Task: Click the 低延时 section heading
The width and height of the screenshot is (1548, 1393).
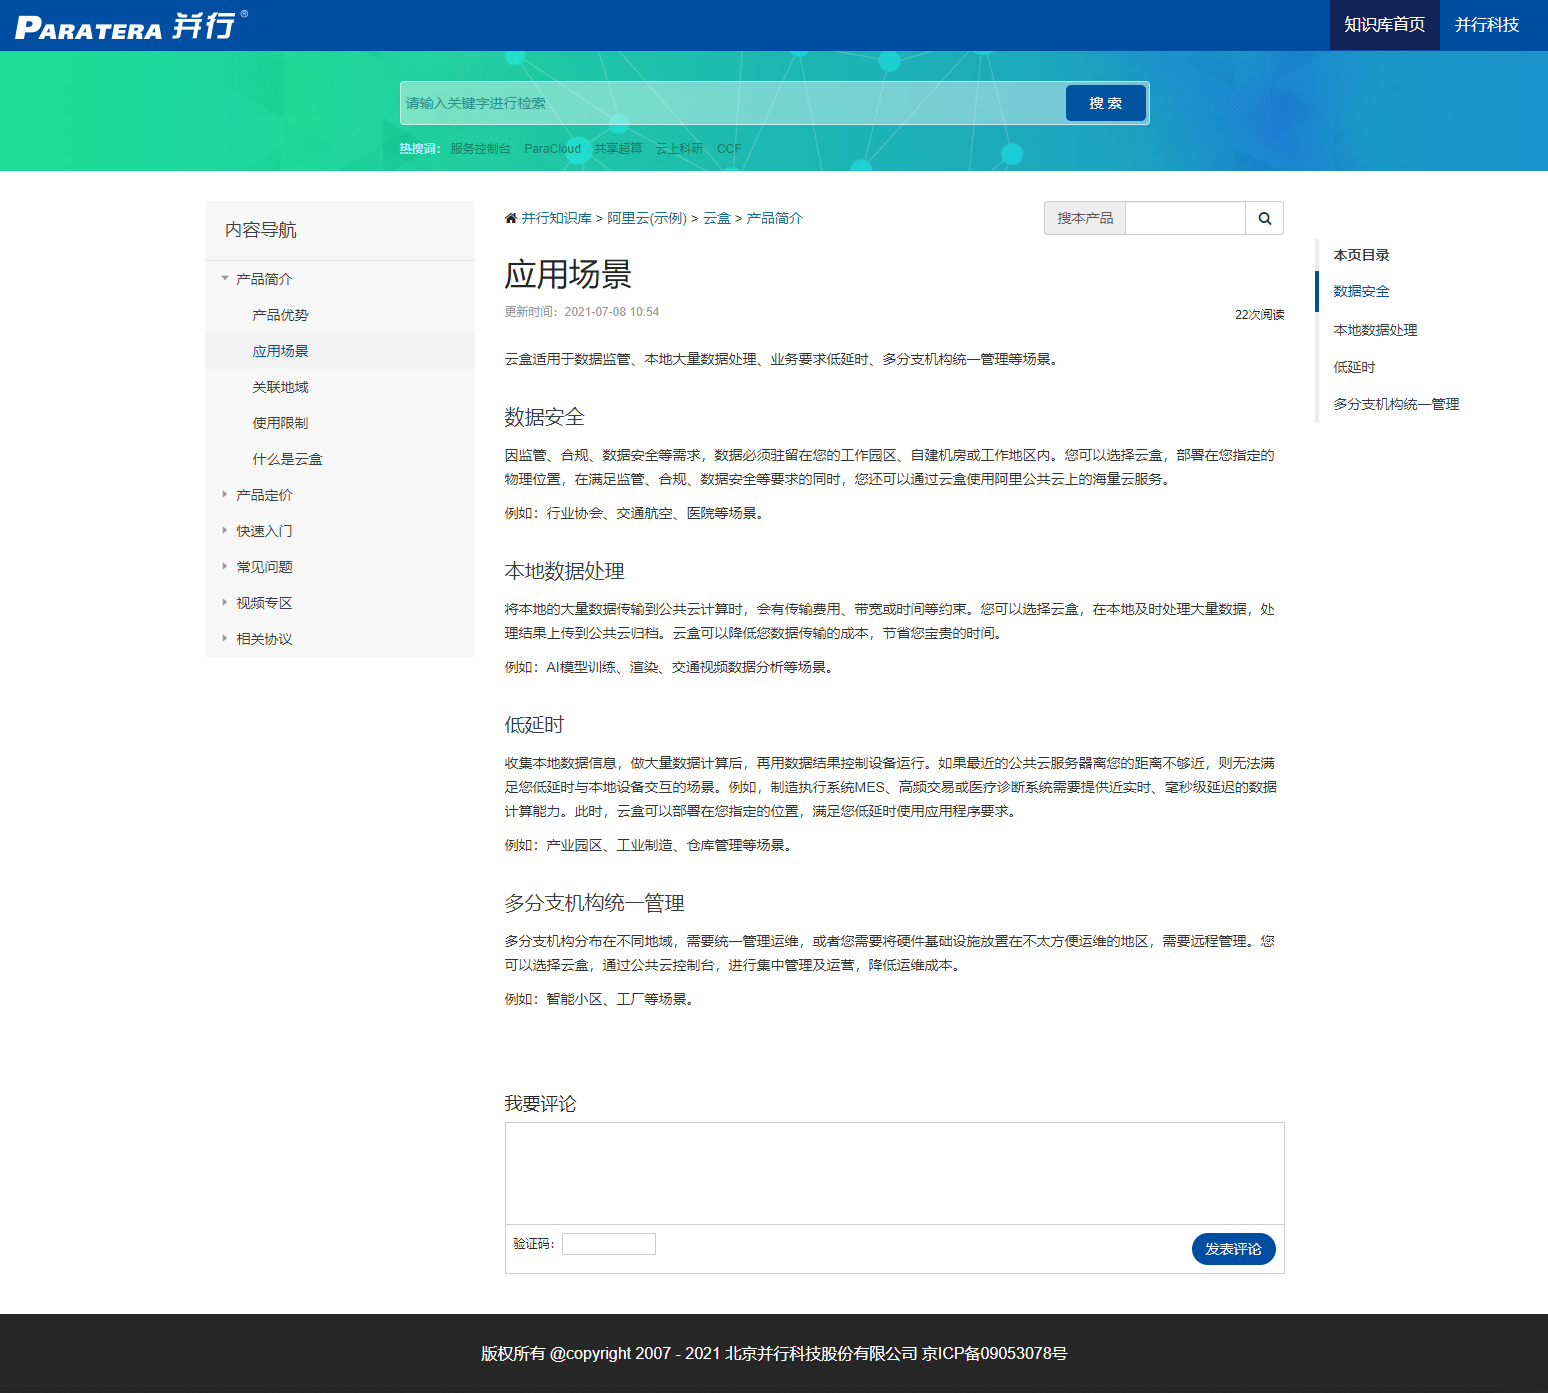Action: coord(534,725)
